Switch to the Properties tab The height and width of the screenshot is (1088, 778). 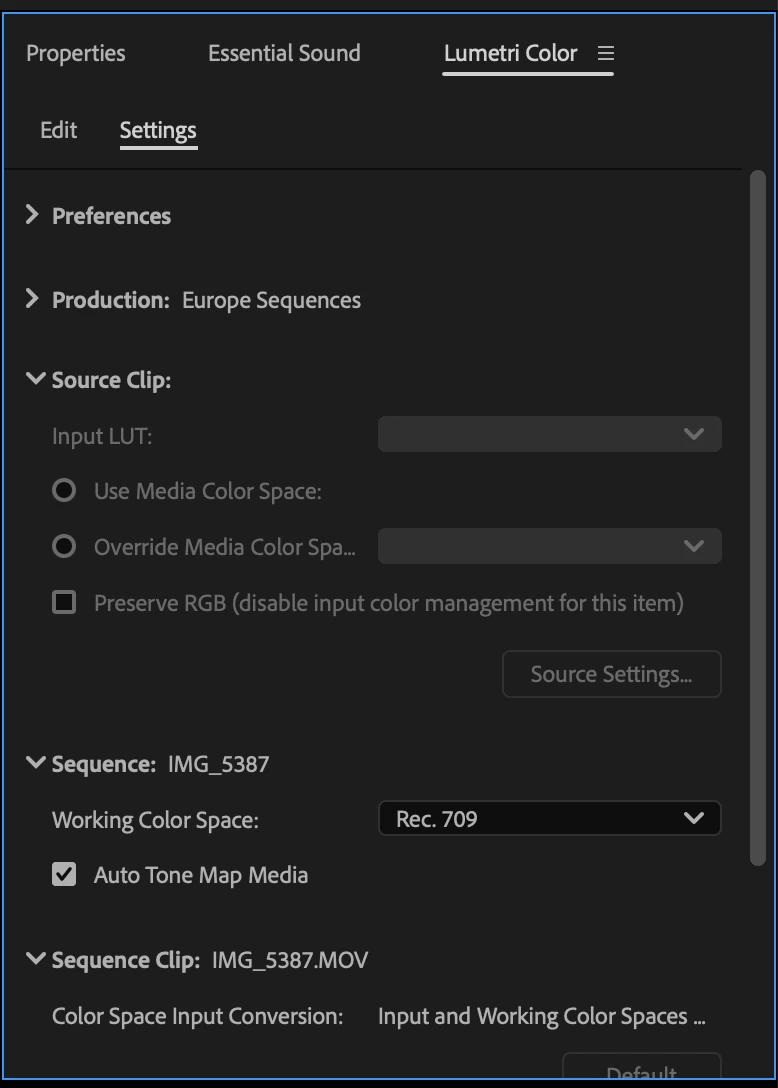[76, 53]
